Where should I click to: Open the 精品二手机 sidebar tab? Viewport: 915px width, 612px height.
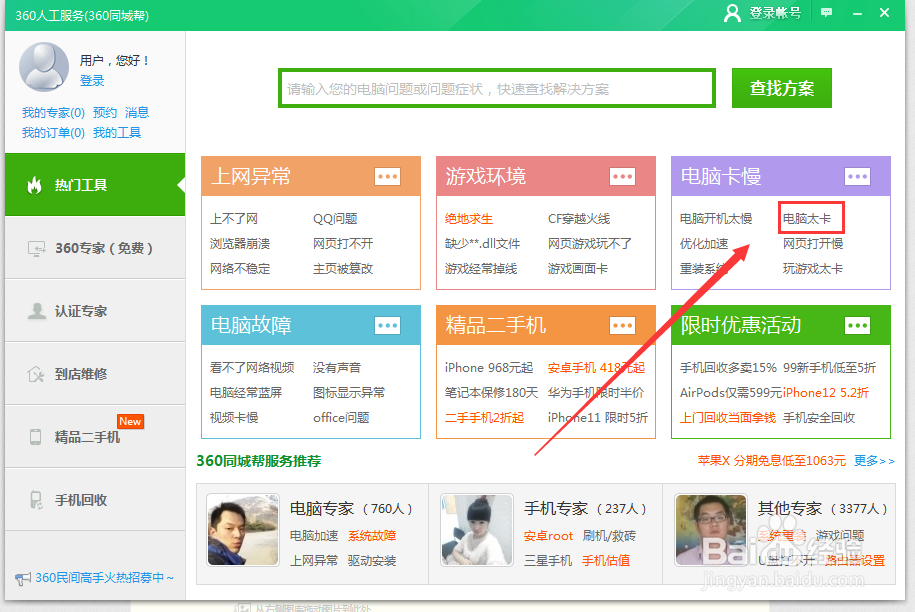(x=95, y=437)
